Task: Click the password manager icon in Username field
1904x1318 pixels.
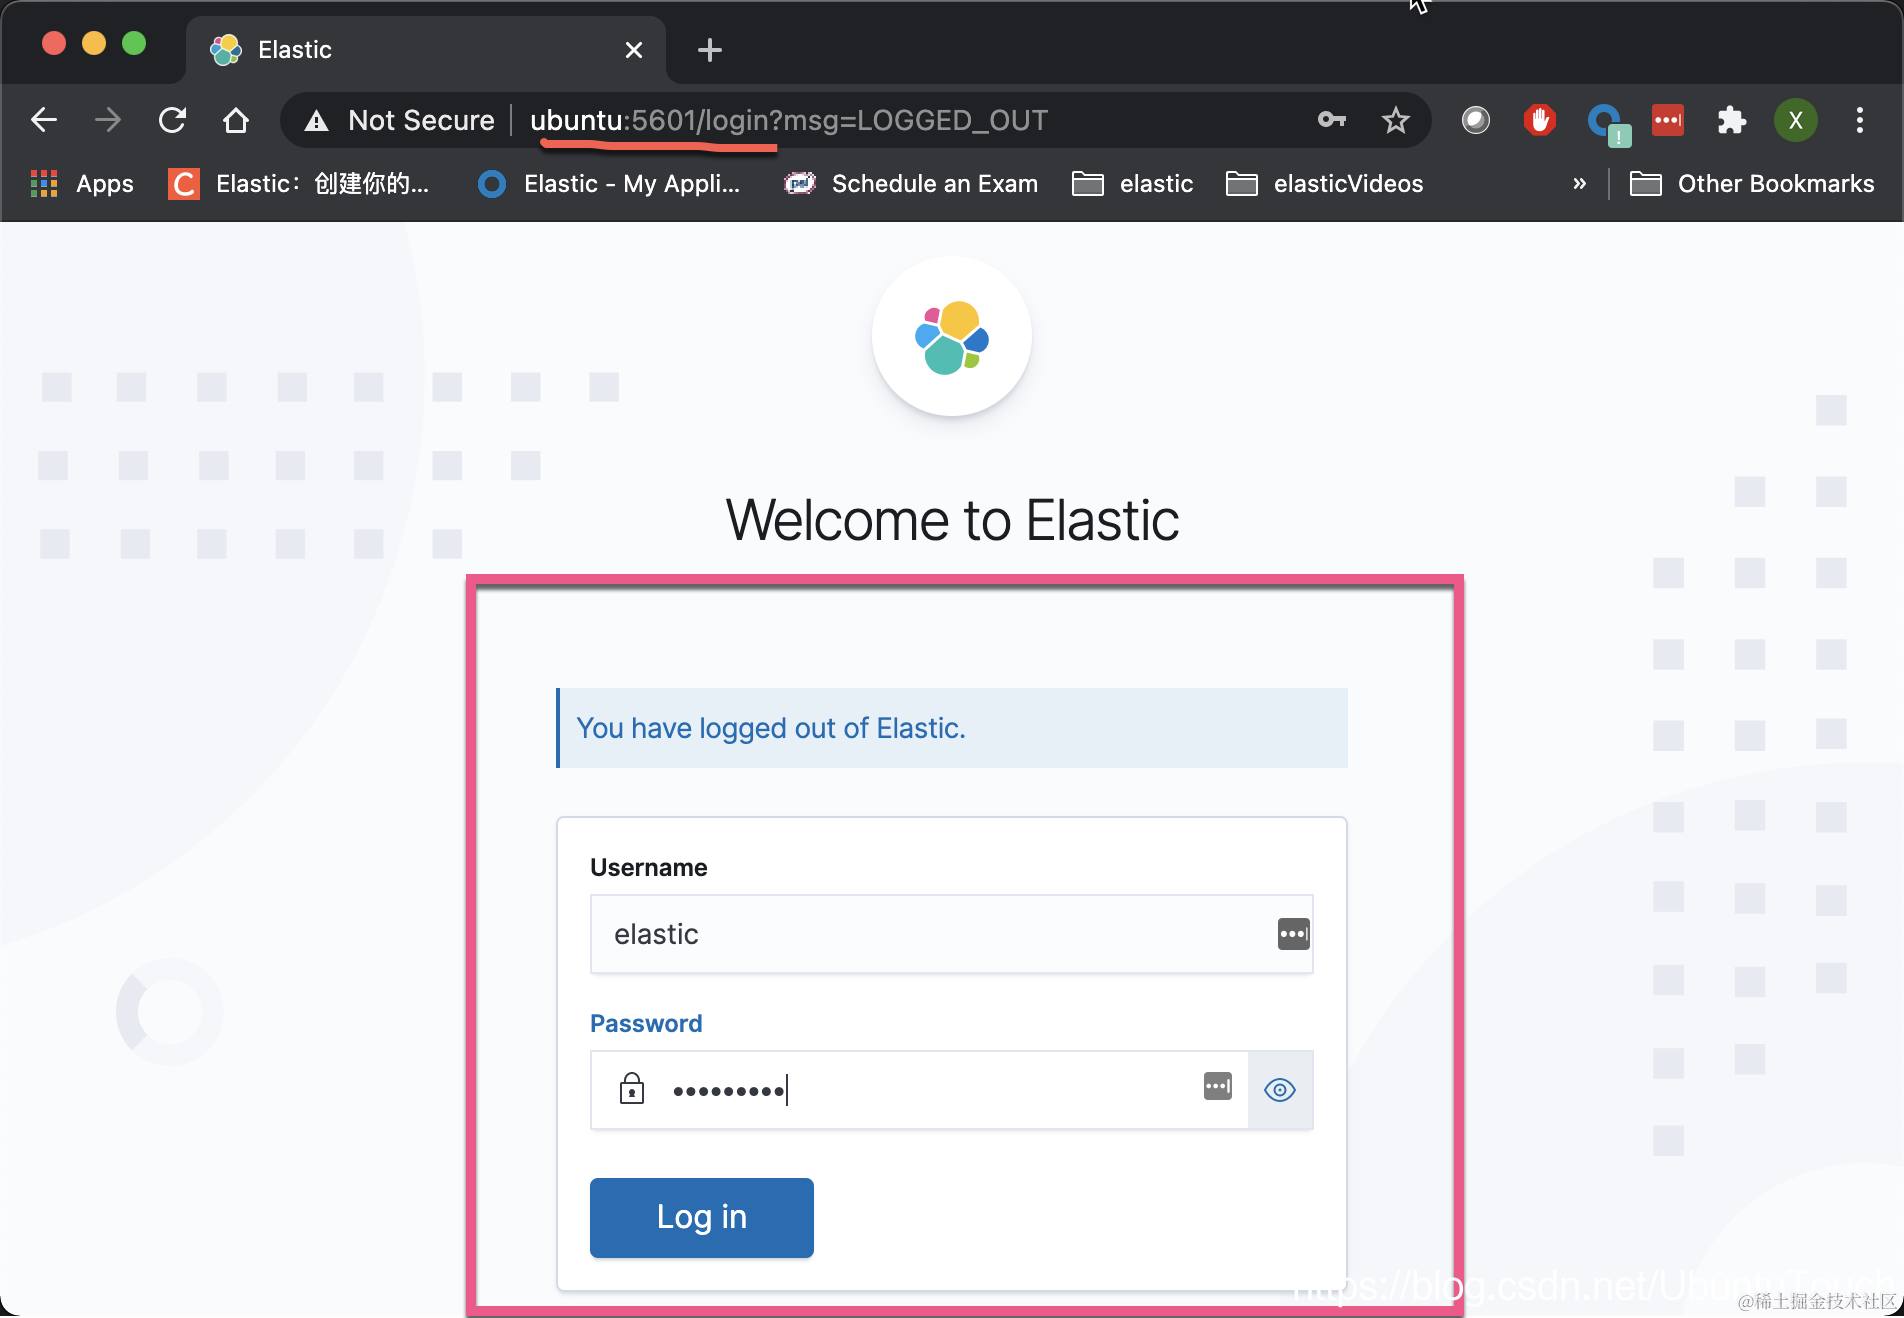Action: 1293,934
